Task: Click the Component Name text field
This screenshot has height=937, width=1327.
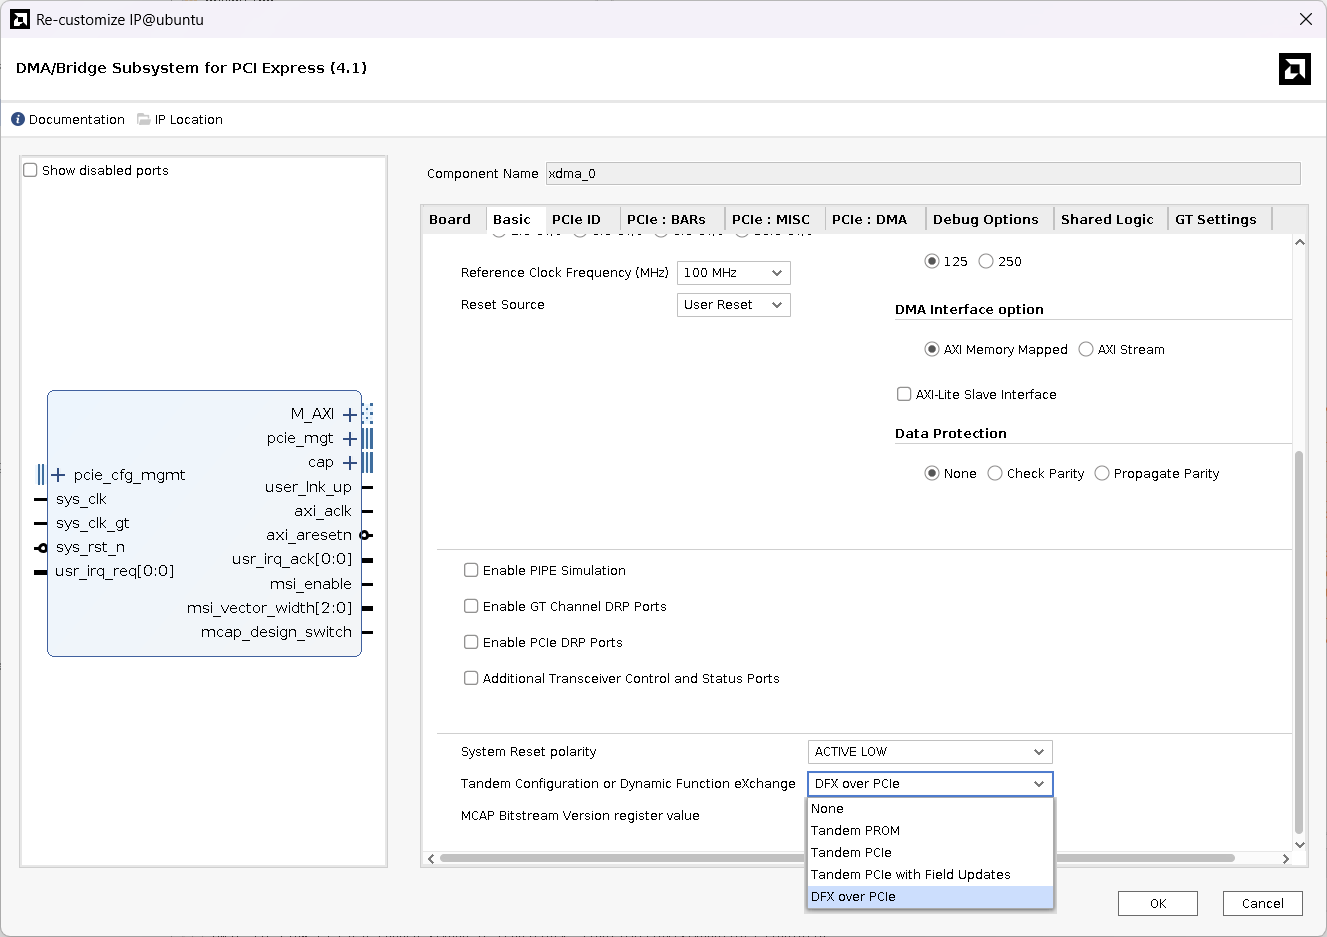Action: [922, 173]
